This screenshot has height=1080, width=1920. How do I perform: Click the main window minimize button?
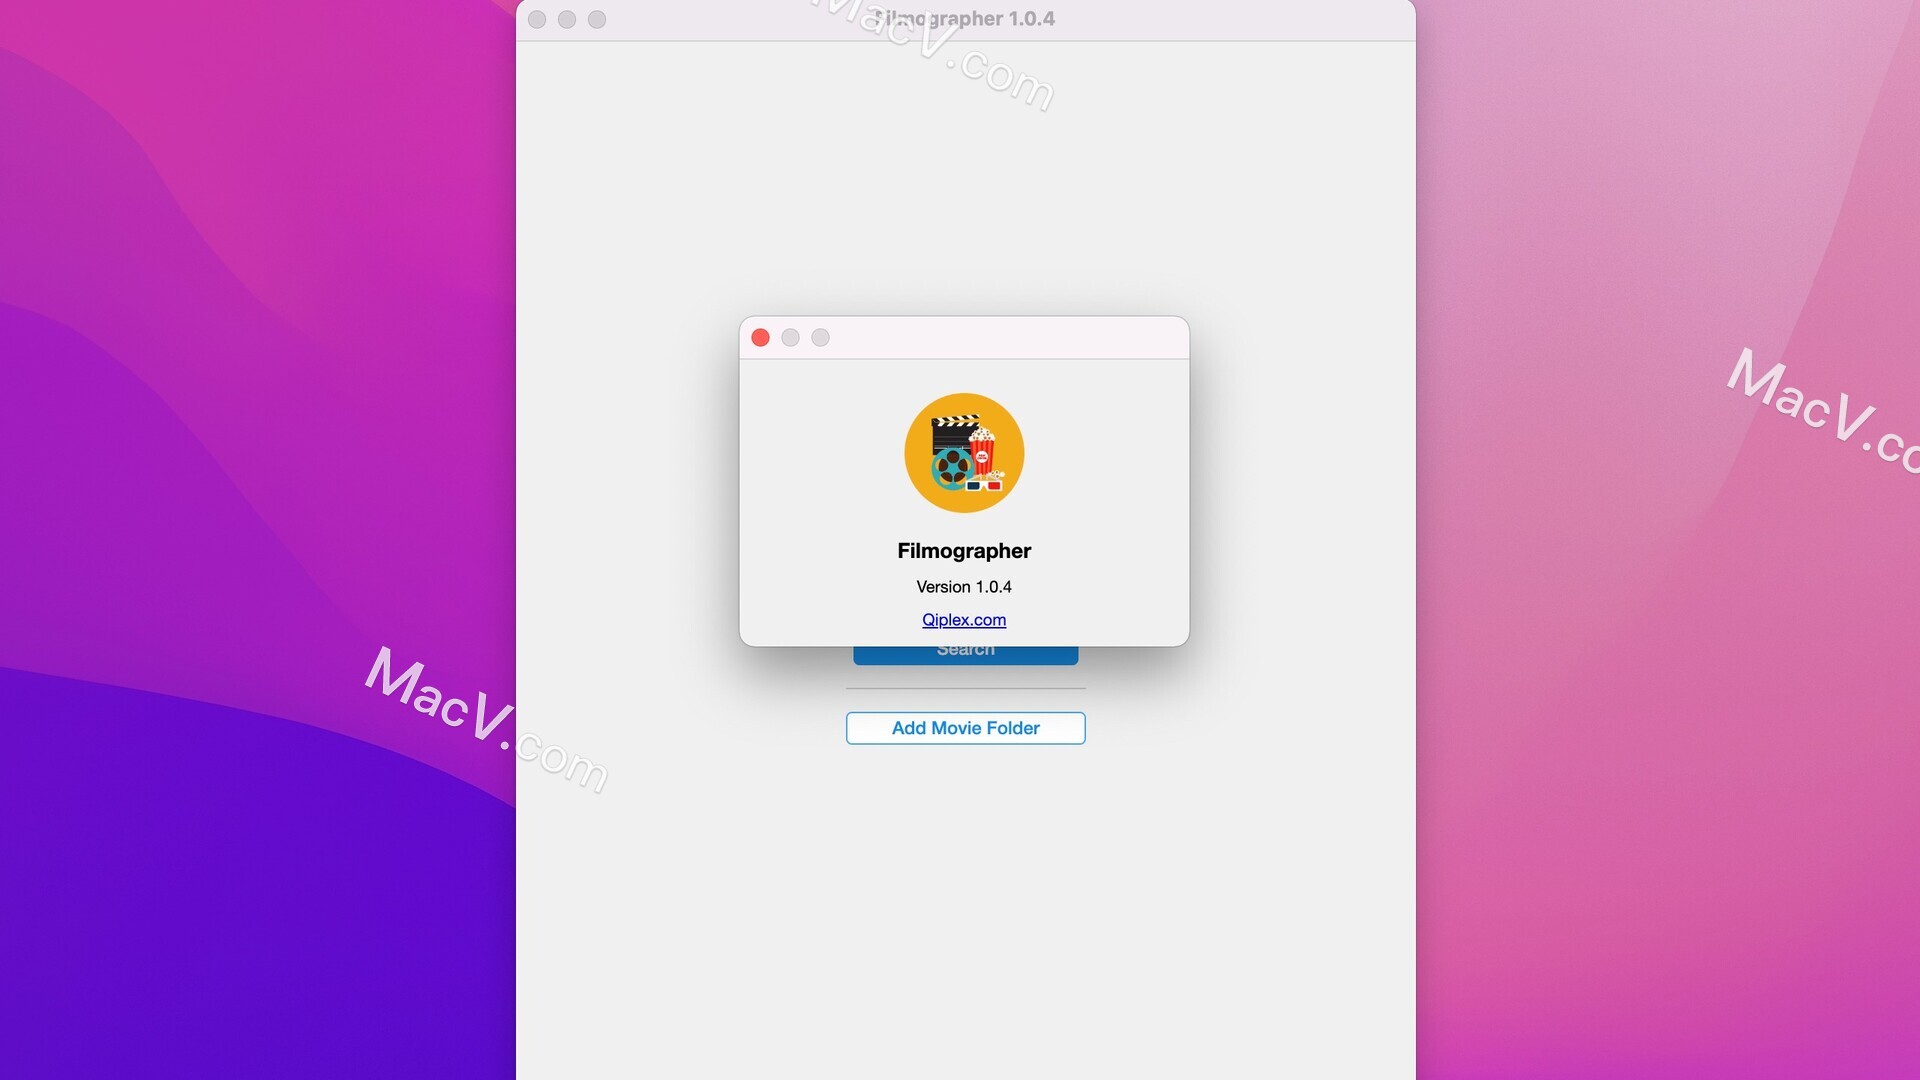tap(567, 20)
